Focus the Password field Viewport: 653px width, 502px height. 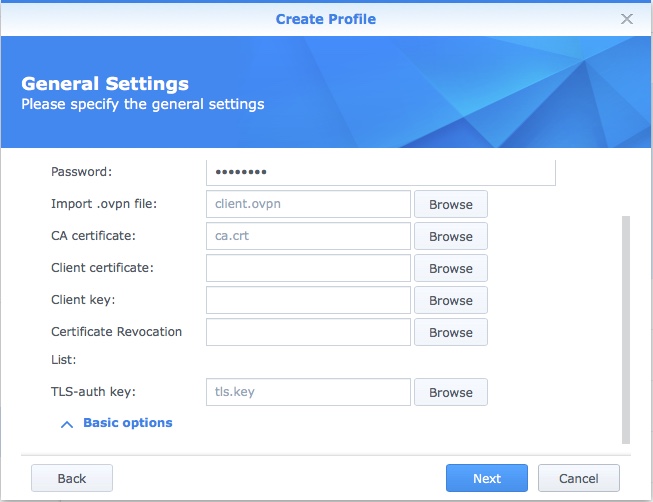coord(380,172)
